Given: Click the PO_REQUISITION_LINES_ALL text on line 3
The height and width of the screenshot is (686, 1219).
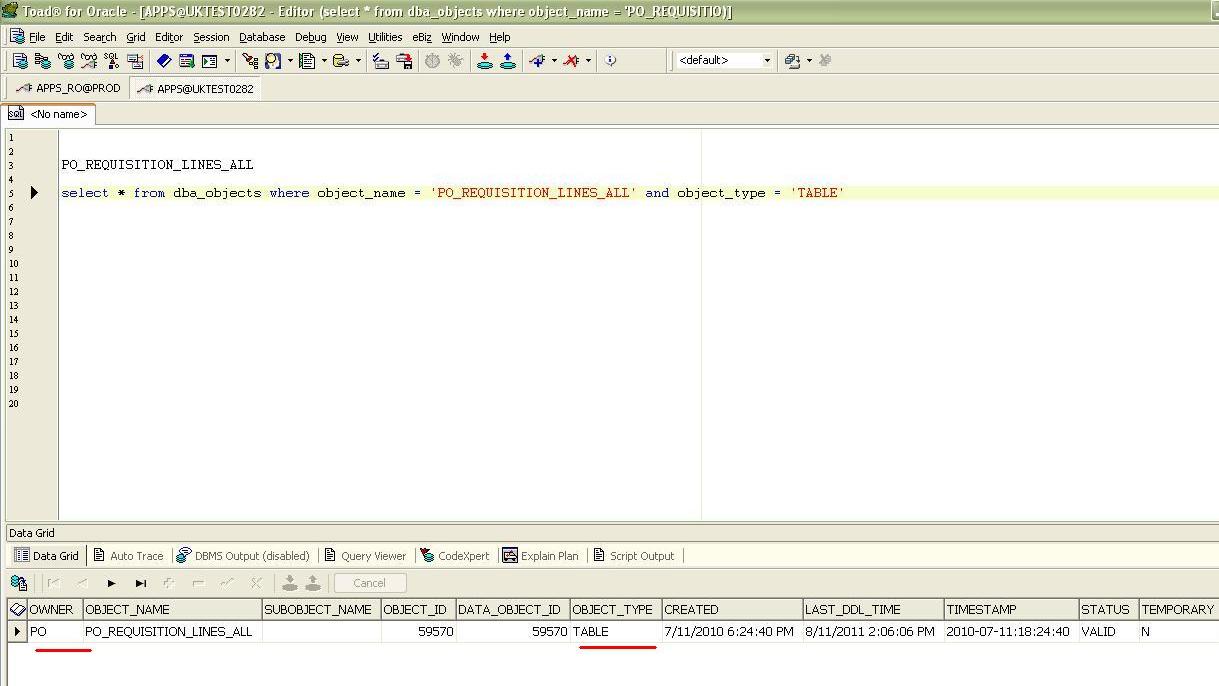Looking at the screenshot, I should (157, 165).
